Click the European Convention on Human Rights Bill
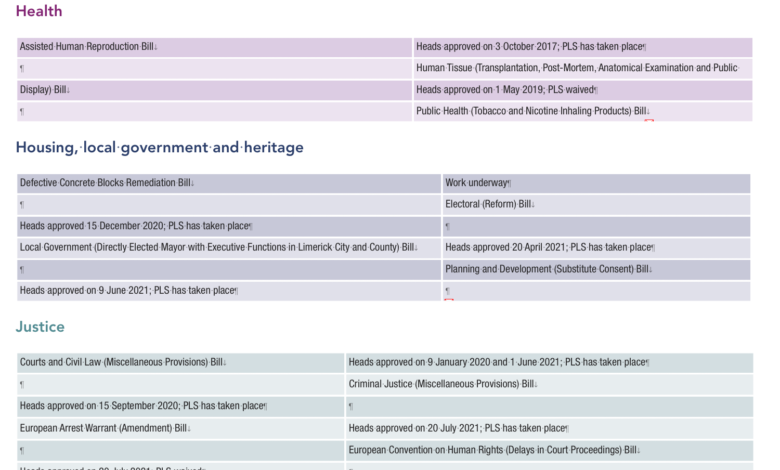780x470 pixels. (491, 449)
